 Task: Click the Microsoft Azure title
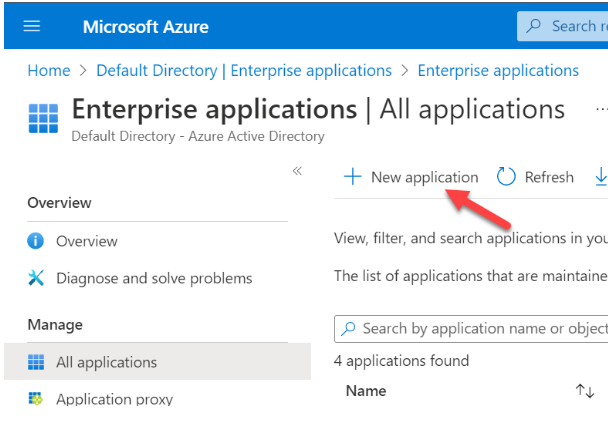pyautogui.click(x=146, y=27)
